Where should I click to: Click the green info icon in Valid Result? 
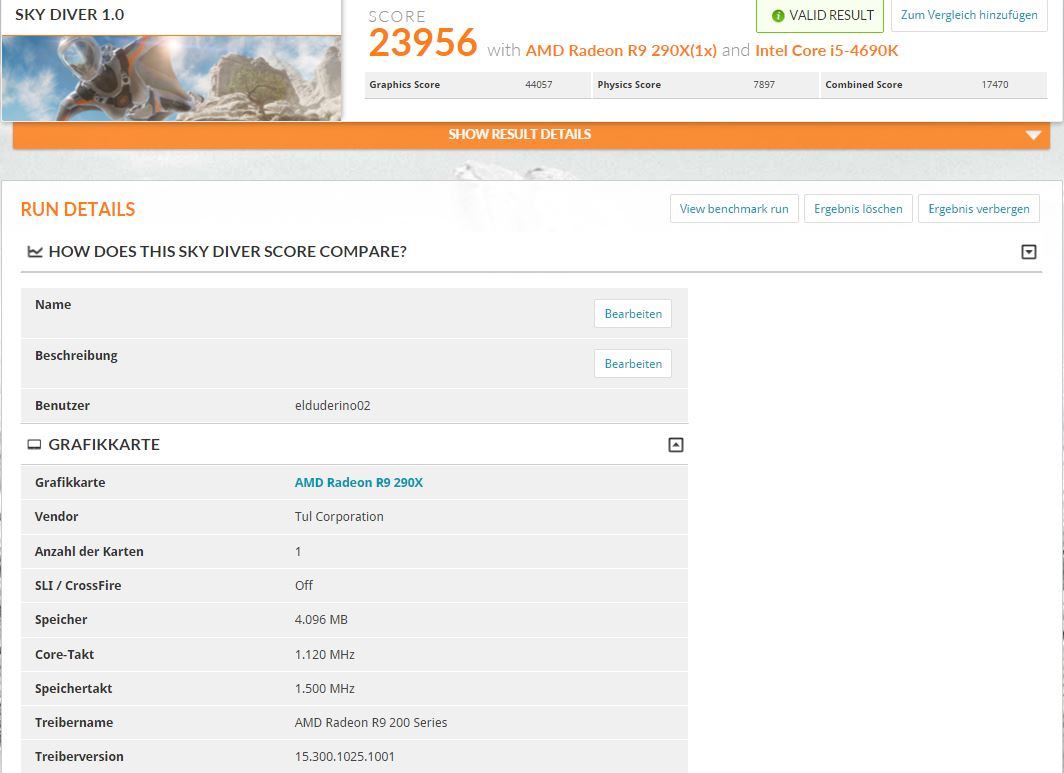[778, 16]
